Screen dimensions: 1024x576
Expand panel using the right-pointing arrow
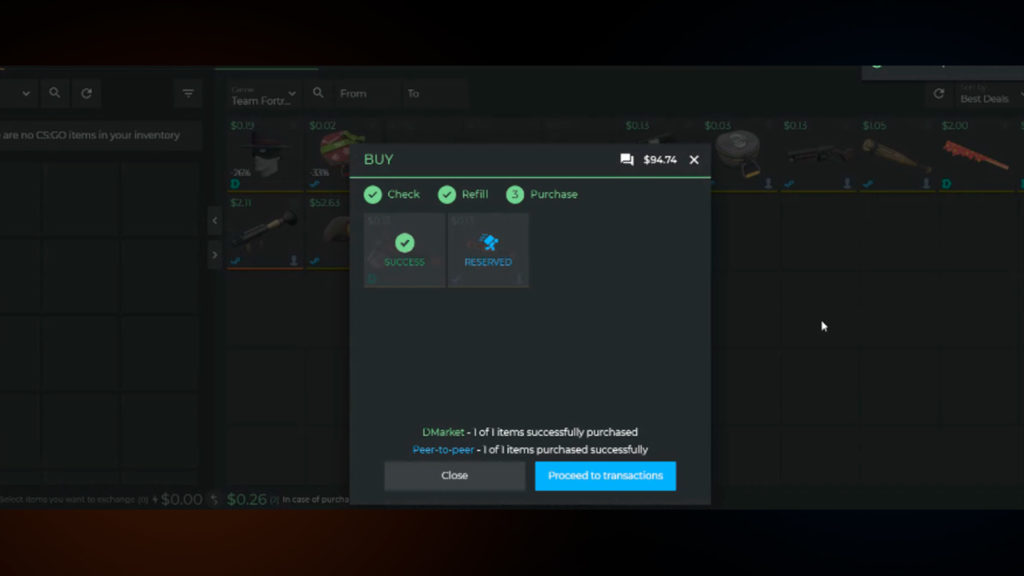215,255
